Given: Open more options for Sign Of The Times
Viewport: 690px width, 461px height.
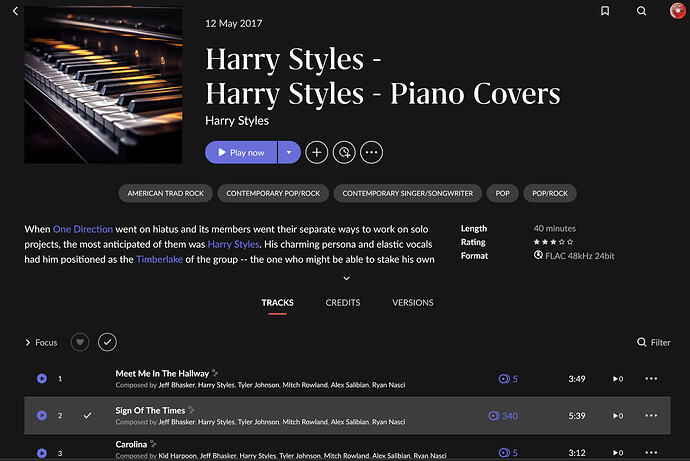Looking at the screenshot, I should 651,415.
